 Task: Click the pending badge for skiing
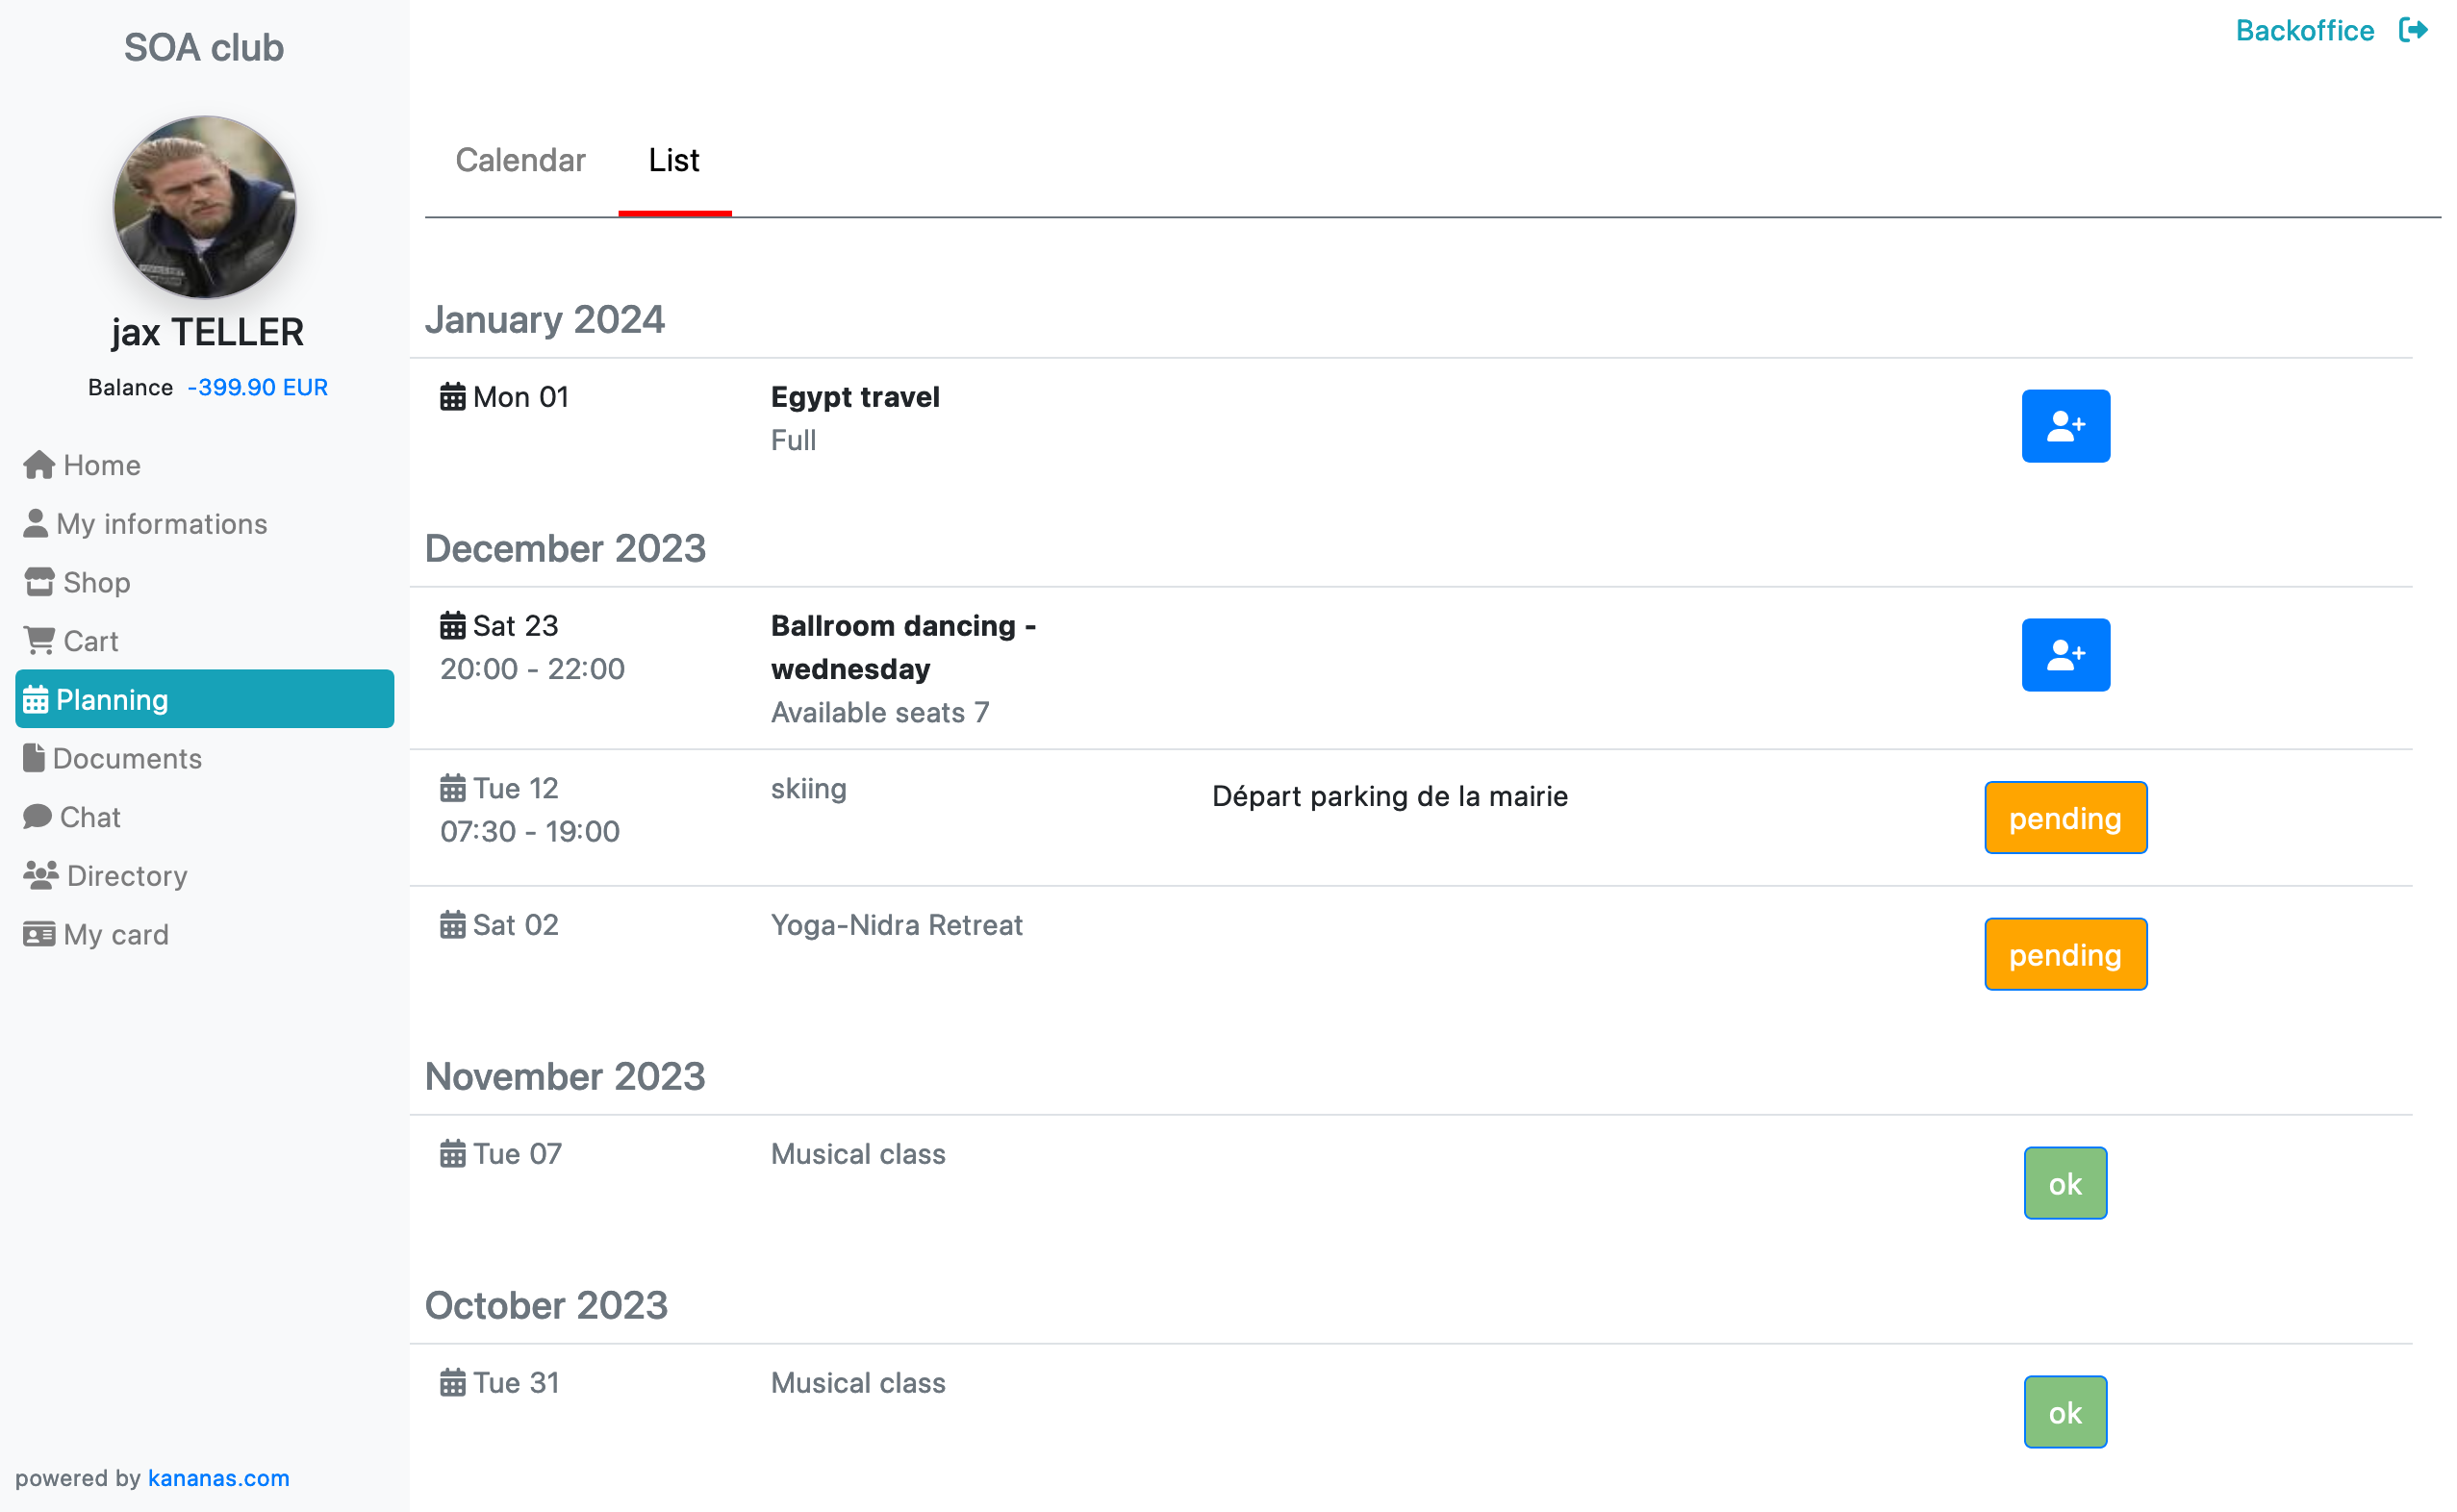pyautogui.click(x=2065, y=818)
